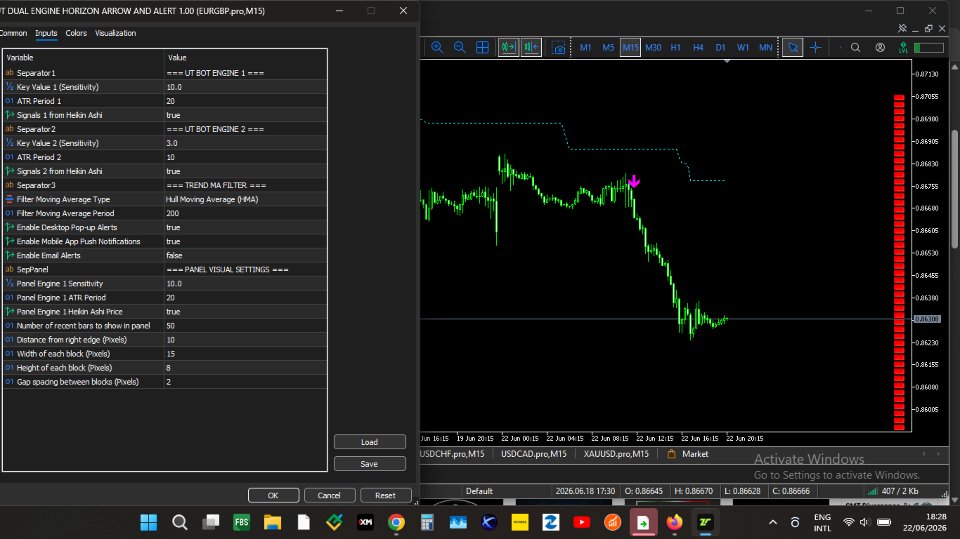
Task: Edit Filter Moving Average Period value 200
Action: [x=246, y=213]
